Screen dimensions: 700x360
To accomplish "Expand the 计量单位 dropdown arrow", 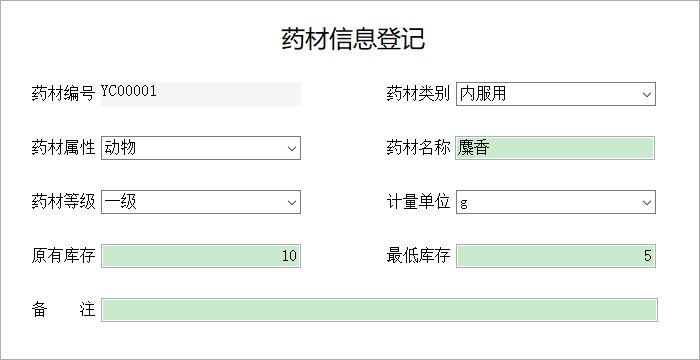I will pos(646,202).
